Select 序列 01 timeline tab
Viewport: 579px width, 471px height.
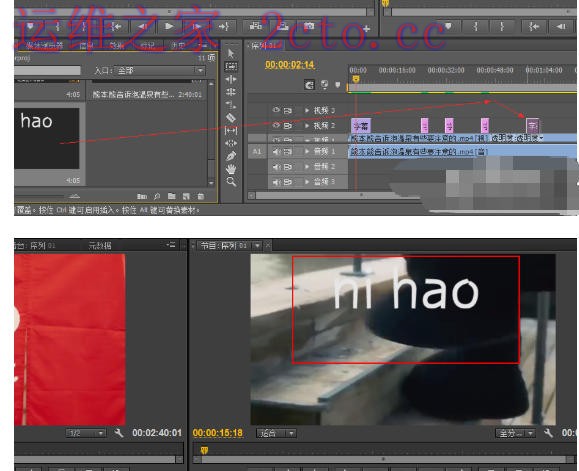tap(264, 46)
